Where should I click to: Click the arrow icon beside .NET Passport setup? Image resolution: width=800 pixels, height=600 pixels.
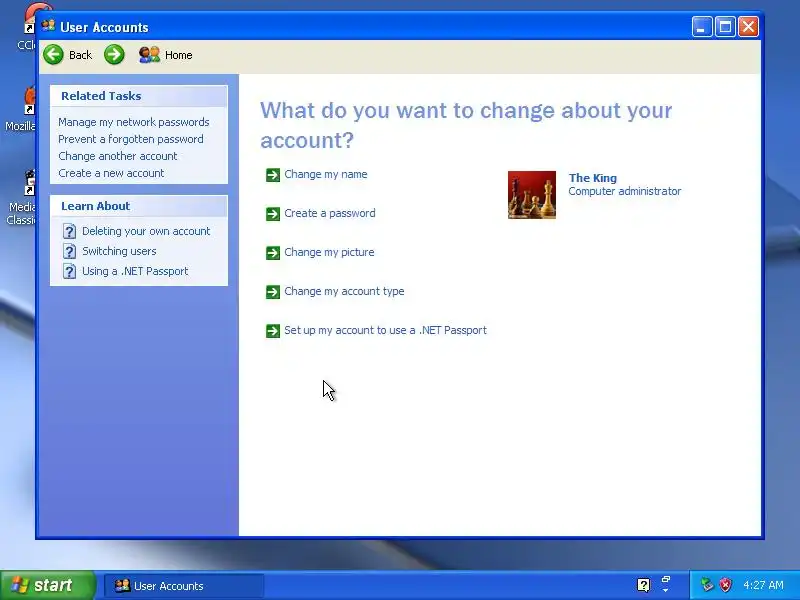273,331
